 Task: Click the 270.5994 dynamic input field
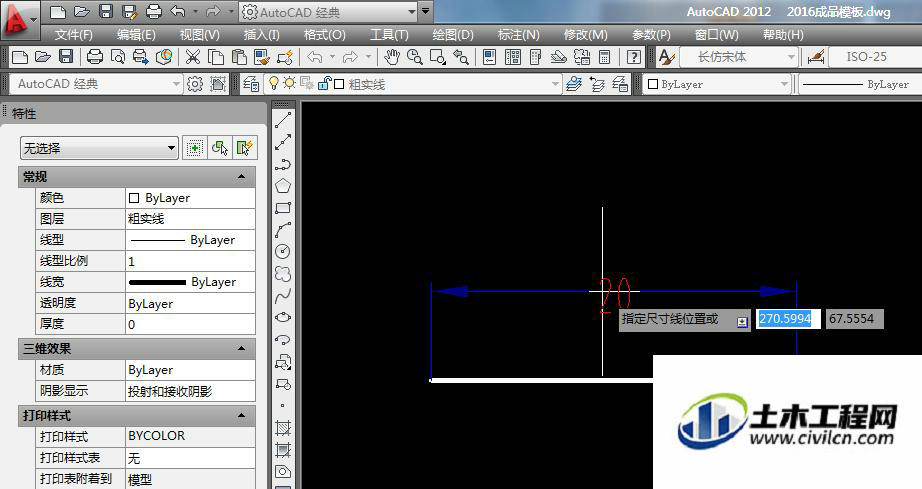(787, 319)
